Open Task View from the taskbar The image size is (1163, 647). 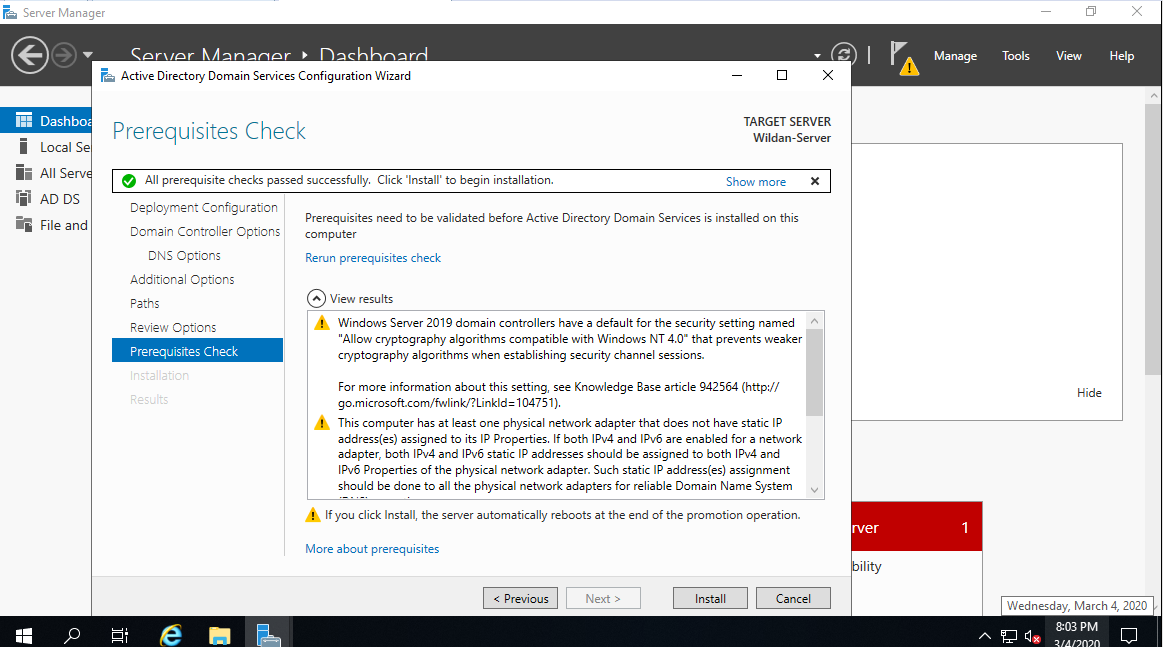click(x=119, y=635)
